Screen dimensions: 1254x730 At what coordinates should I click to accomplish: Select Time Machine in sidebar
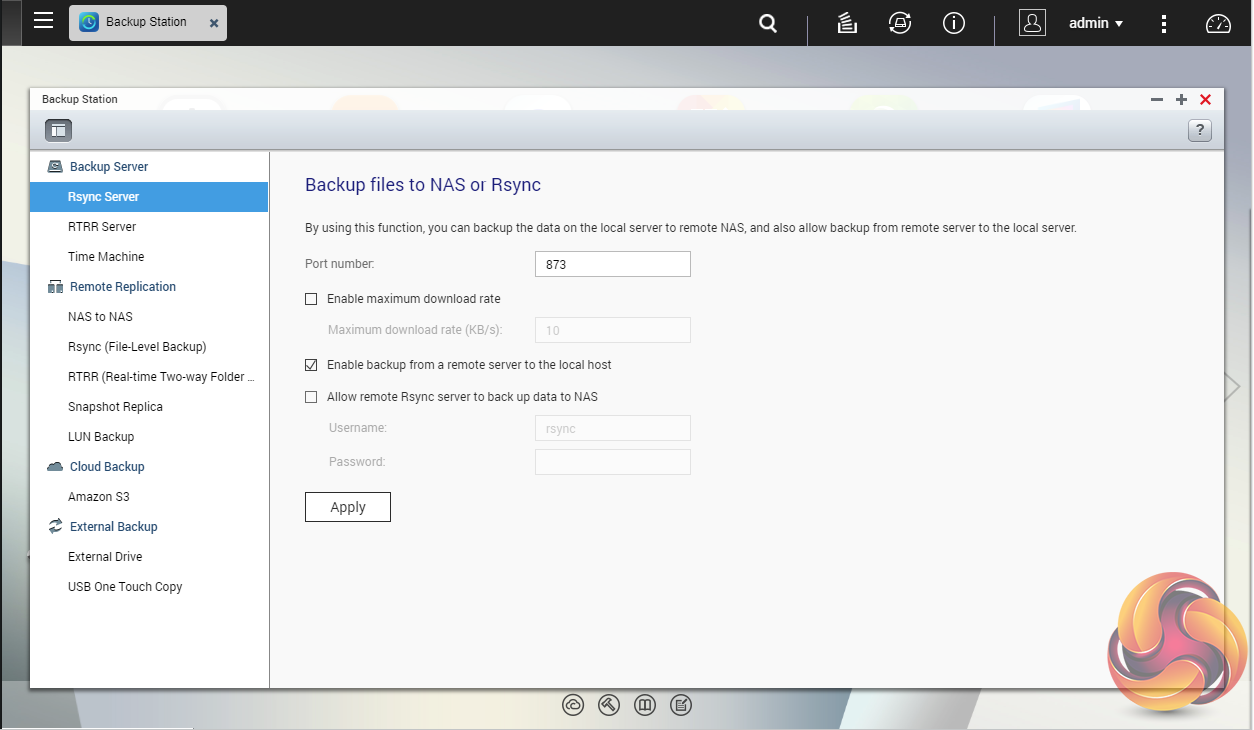click(106, 257)
